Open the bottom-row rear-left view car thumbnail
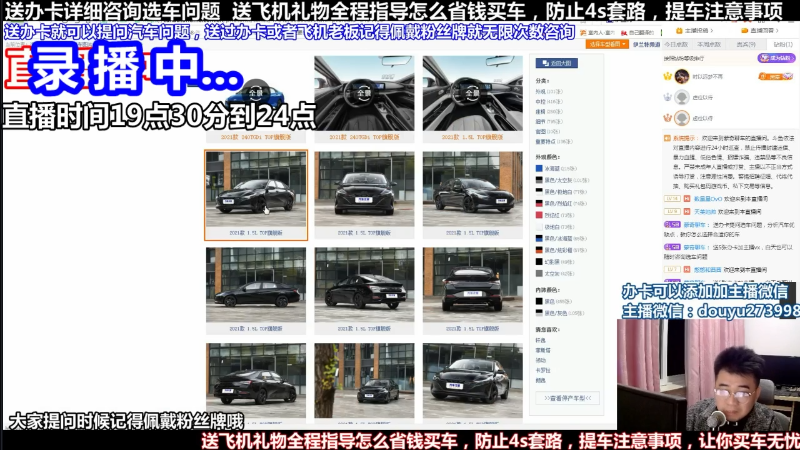 tap(256, 383)
